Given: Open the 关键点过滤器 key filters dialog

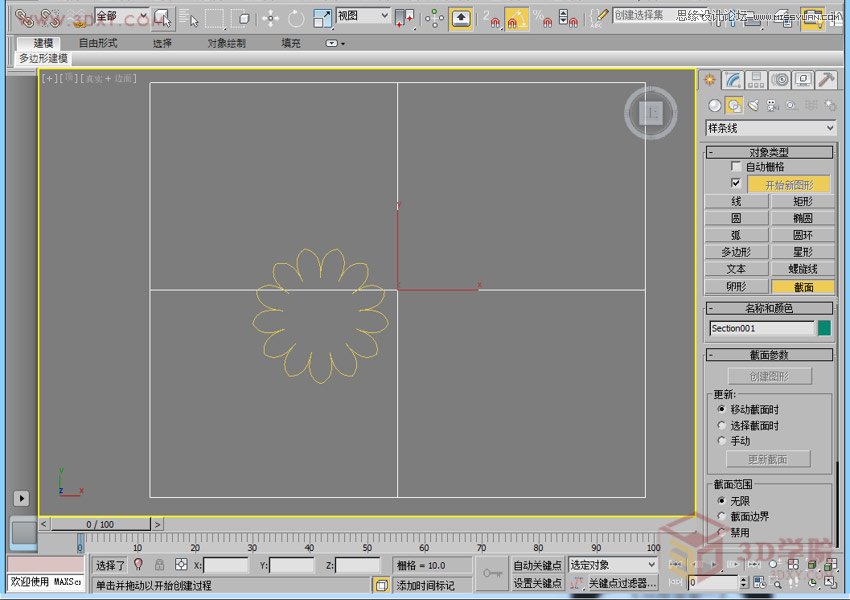Looking at the screenshot, I should click(x=622, y=583).
